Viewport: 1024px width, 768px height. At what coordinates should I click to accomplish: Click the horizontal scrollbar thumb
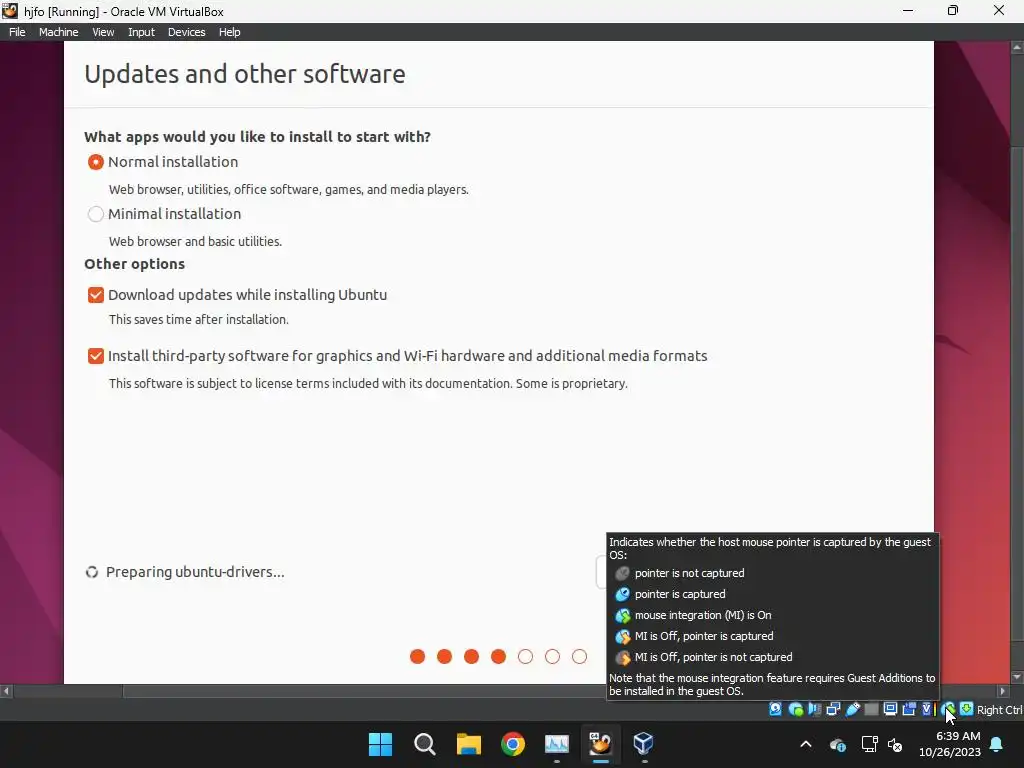click(364, 691)
